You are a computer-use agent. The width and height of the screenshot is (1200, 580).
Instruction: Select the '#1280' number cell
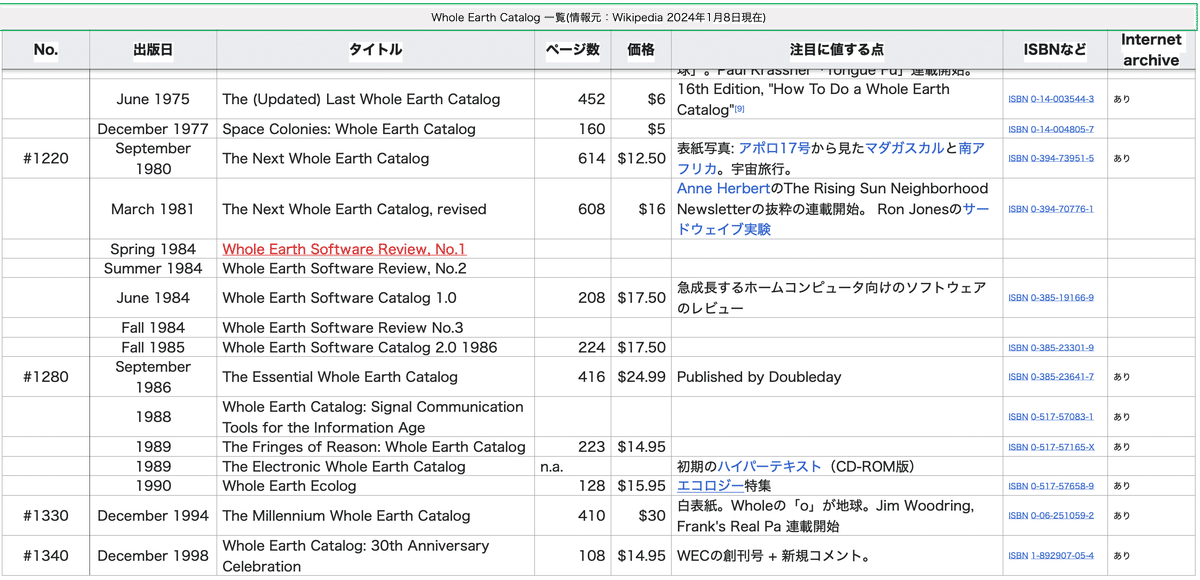click(x=46, y=377)
